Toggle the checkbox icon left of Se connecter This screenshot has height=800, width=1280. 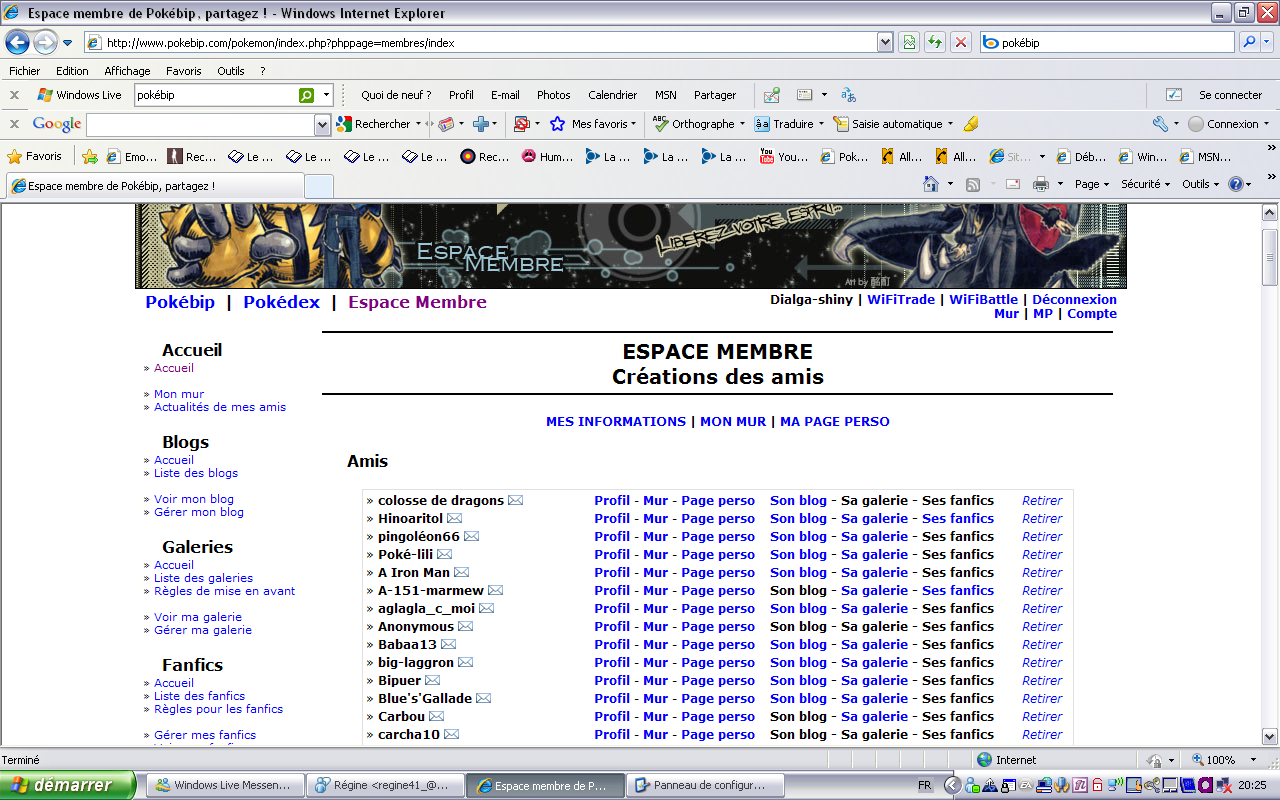1174,95
